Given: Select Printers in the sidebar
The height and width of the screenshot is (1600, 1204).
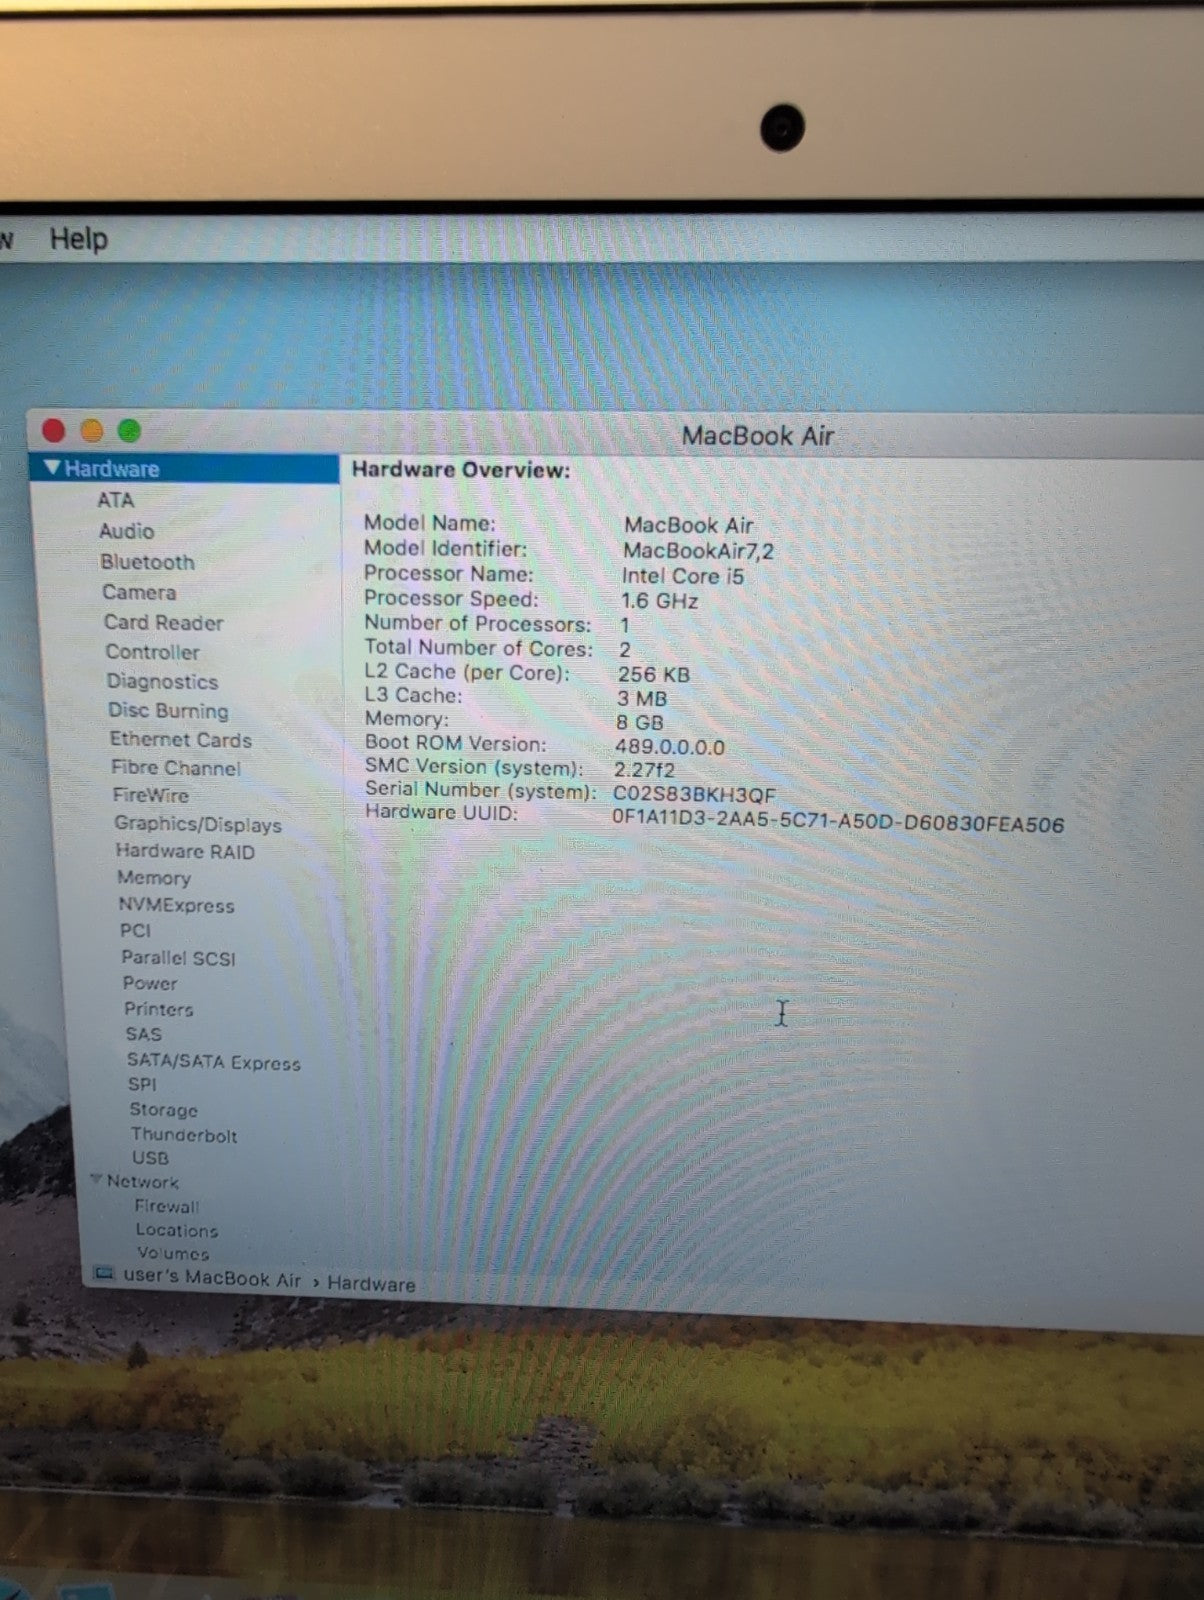Looking at the screenshot, I should [x=158, y=1009].
